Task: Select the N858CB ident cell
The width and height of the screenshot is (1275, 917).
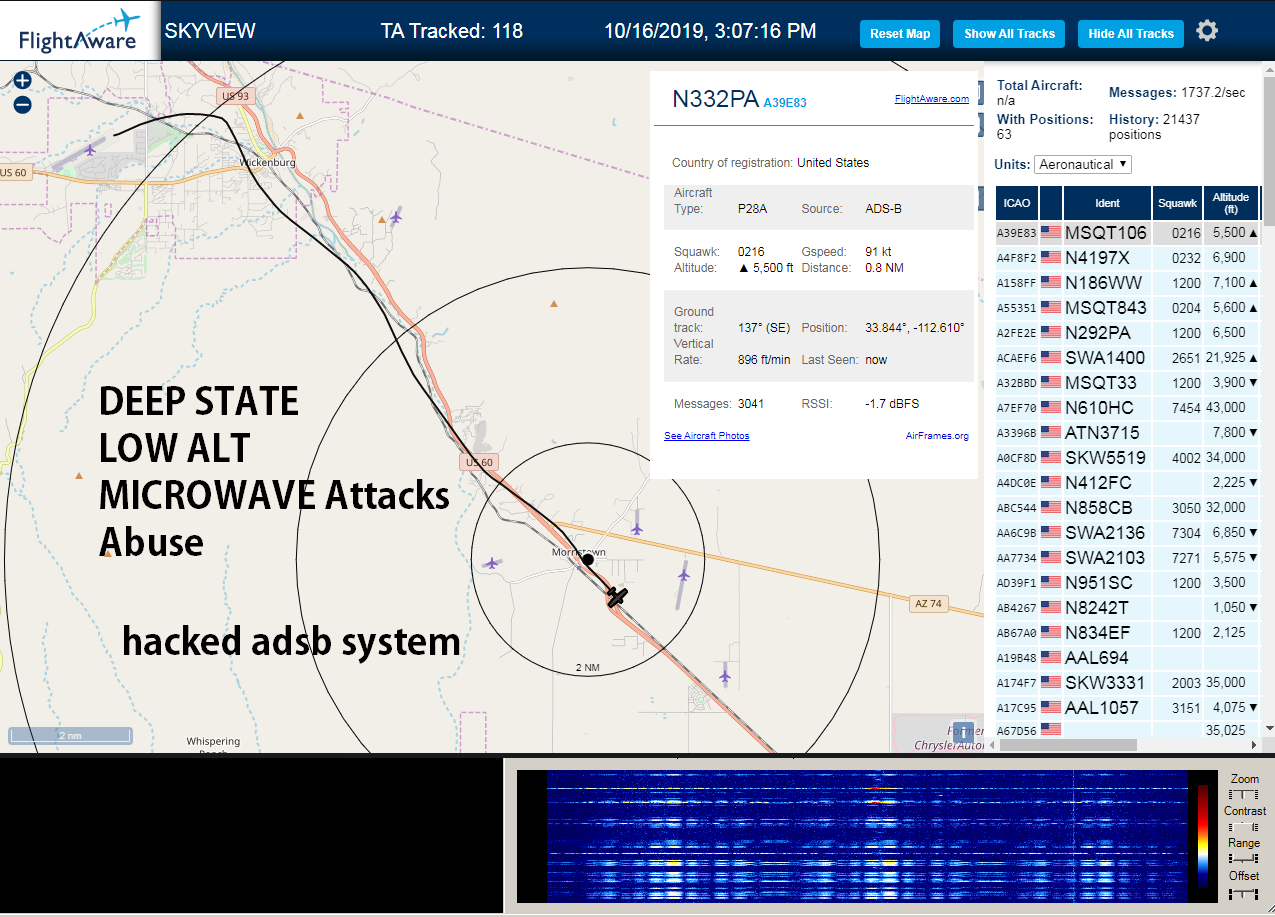Action: [x=1107, y=508]
